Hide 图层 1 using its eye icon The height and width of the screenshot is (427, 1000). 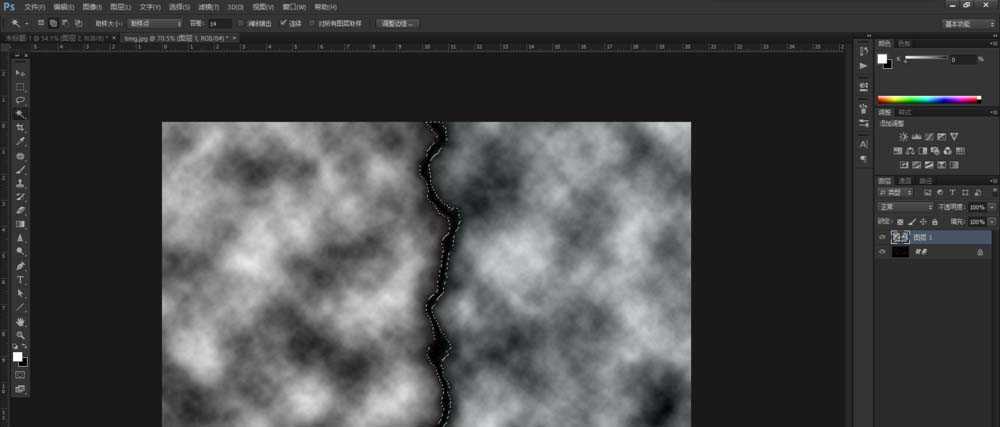click(x=882, y=237)
